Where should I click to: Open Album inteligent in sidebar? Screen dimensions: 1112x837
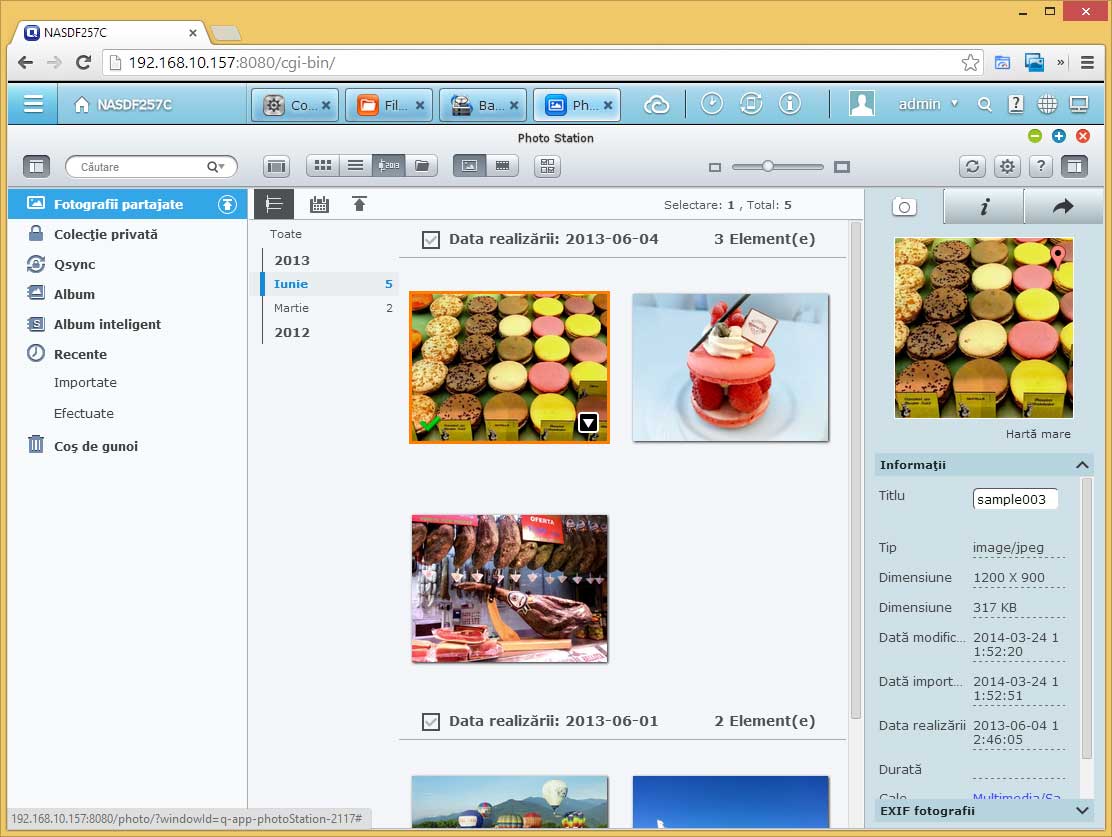coord(107,324)
